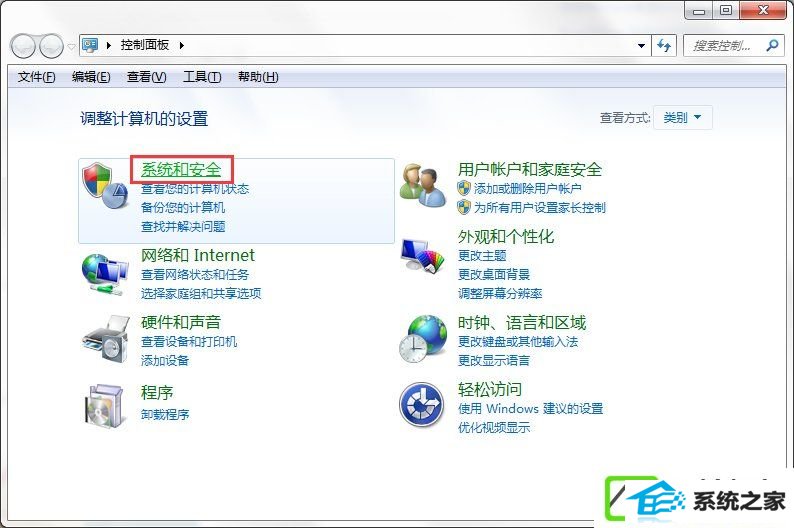Click the Back navigation button

click(x=23, y=46)
